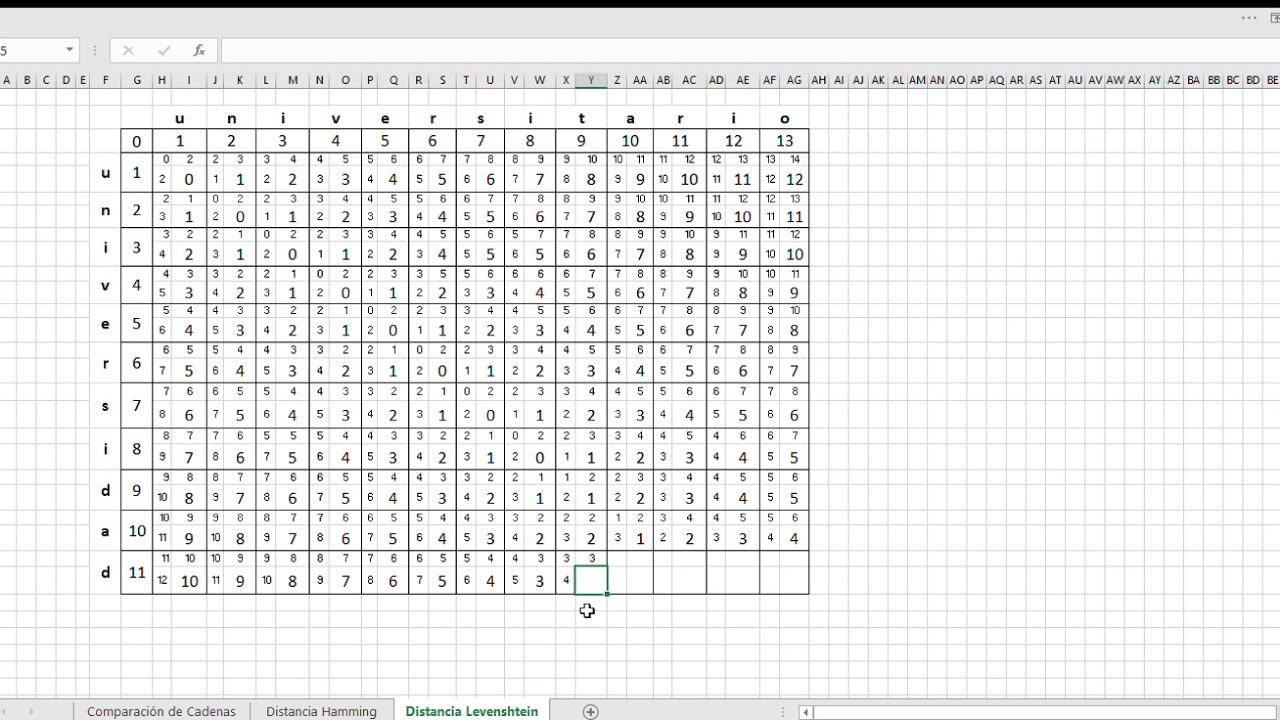Click the Cancel (X) formula bar icon

point(128,50)
